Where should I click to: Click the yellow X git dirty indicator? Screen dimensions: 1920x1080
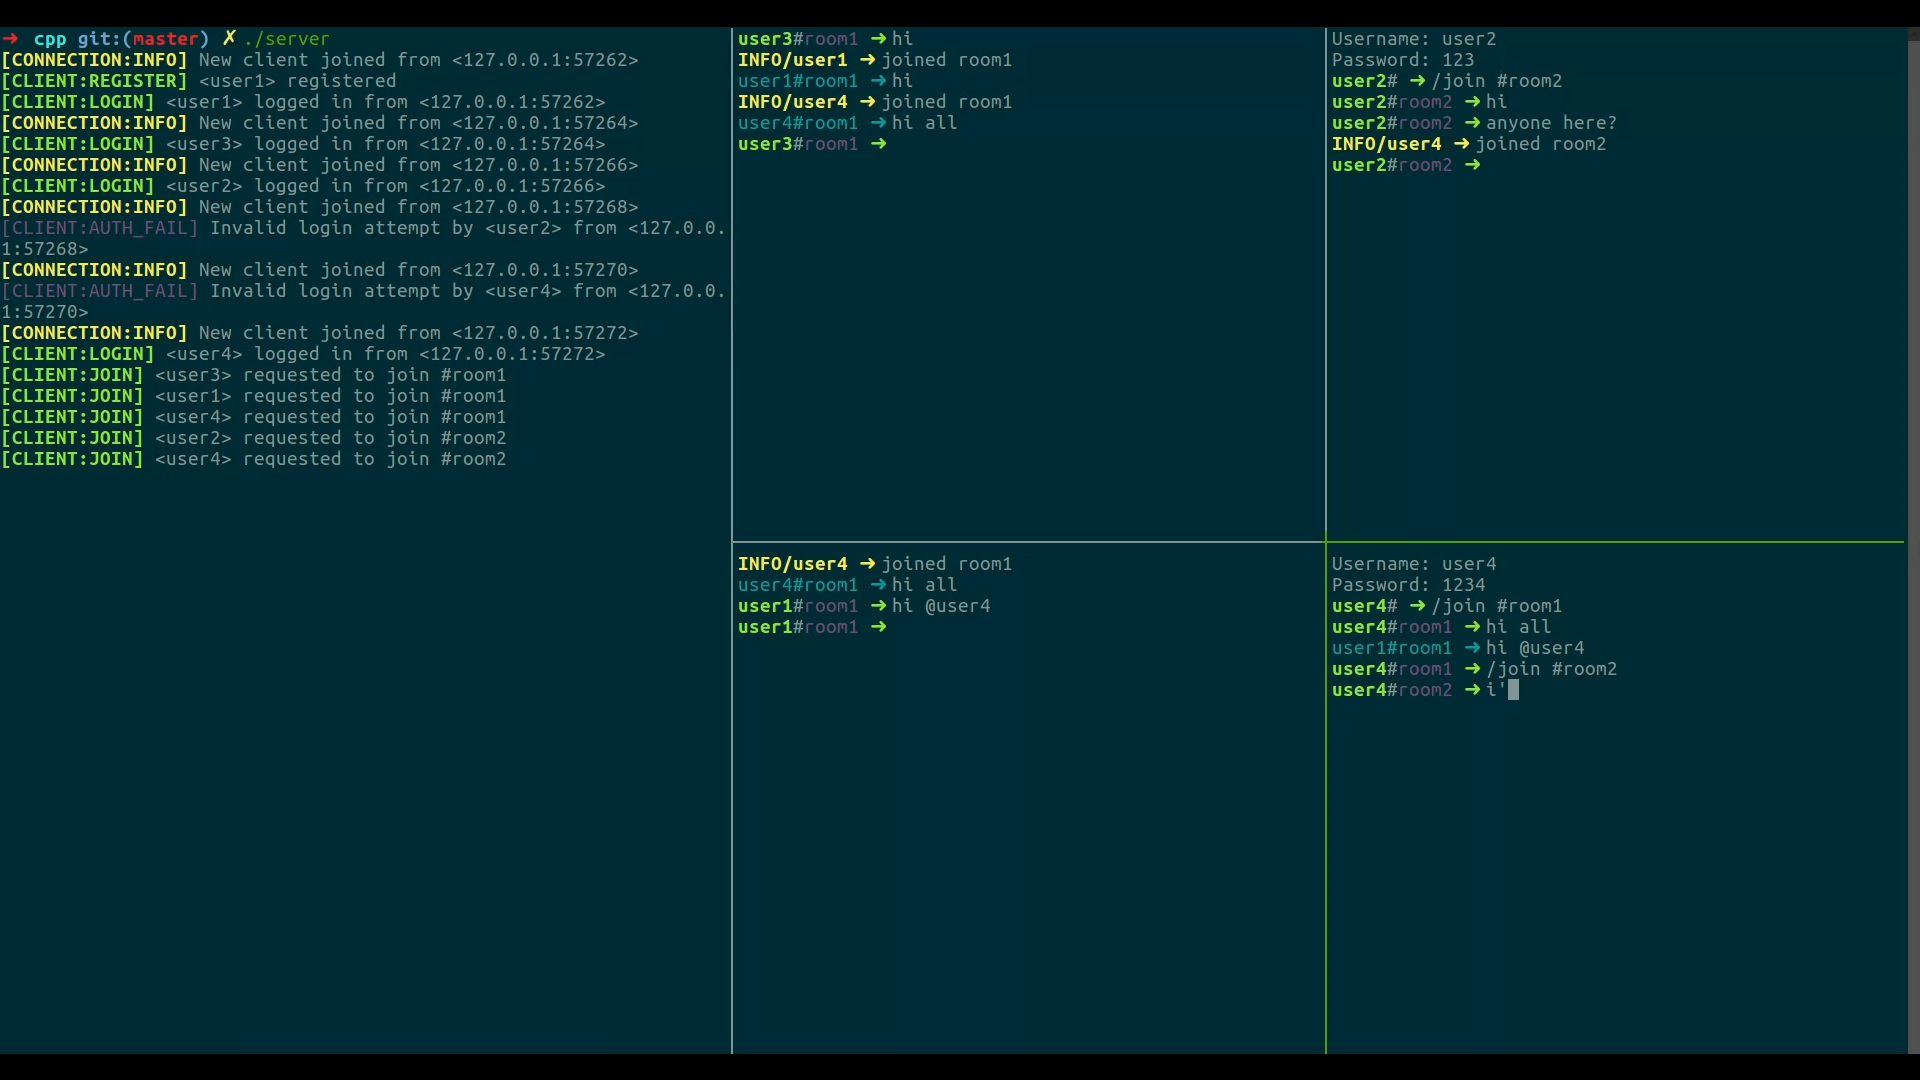tap(229, 39)
